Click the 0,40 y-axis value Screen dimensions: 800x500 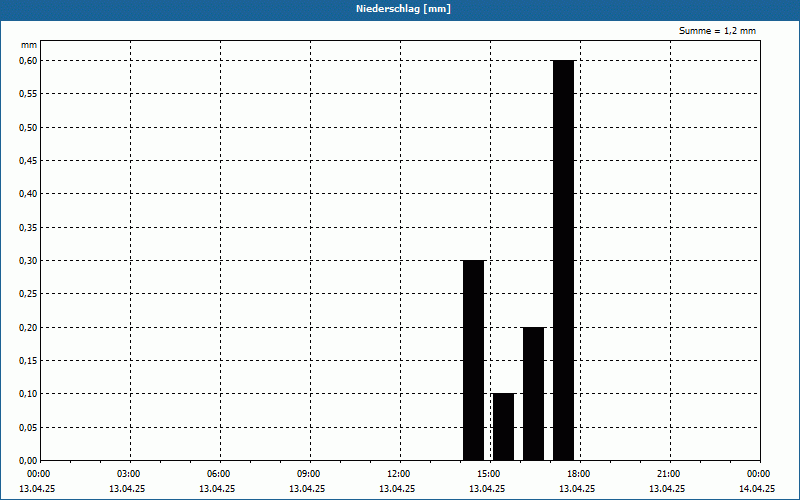click(x=28, y=194)
